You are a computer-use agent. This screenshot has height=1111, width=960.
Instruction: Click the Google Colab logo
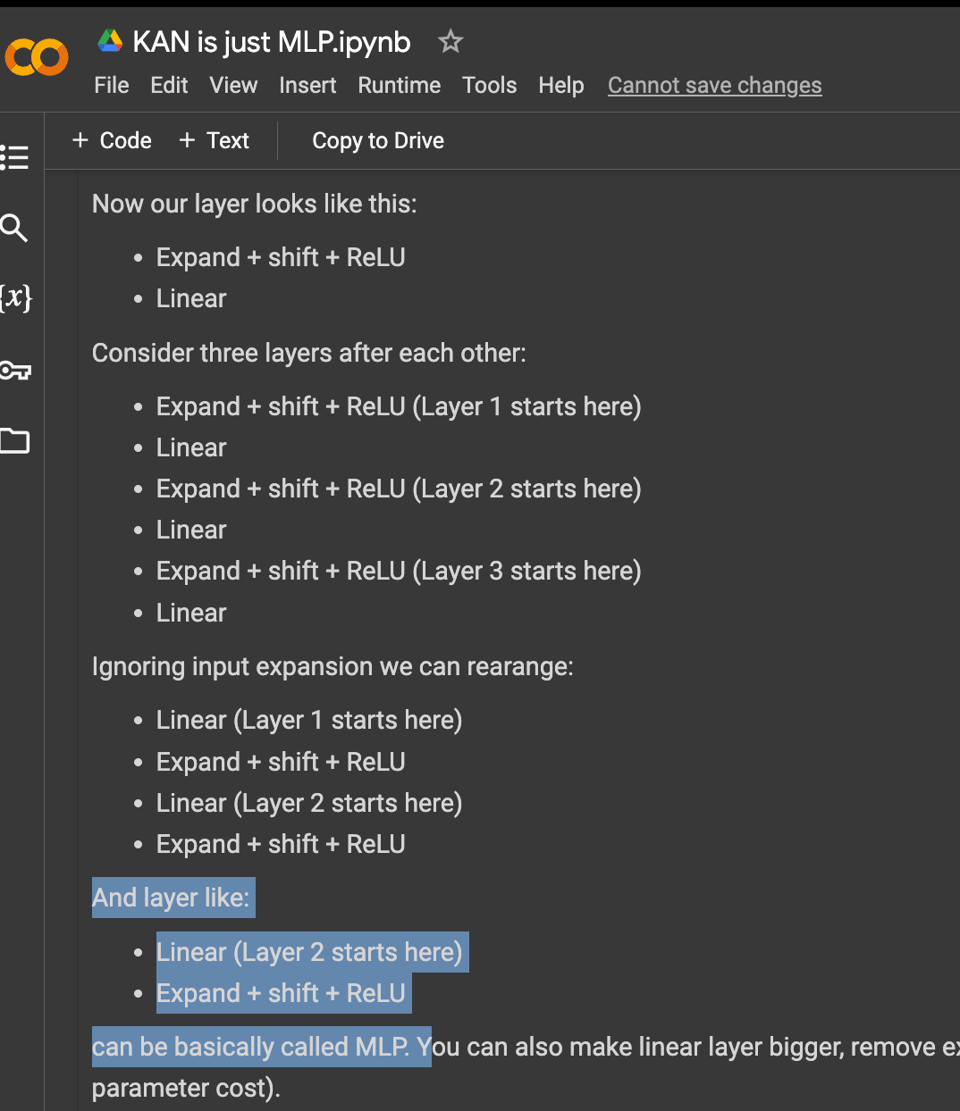36,58
